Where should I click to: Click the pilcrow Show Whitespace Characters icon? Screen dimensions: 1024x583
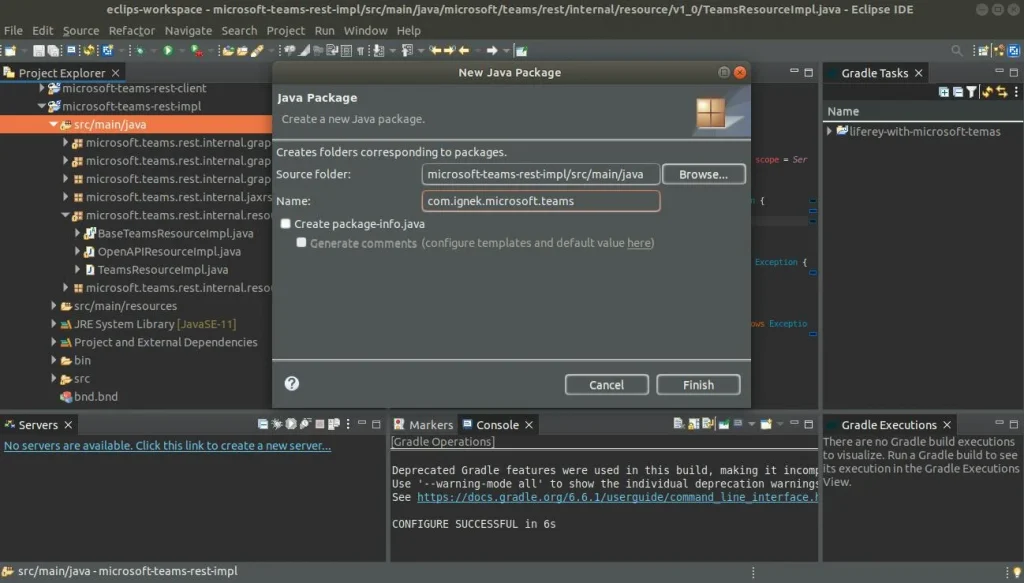click(360, 50)
